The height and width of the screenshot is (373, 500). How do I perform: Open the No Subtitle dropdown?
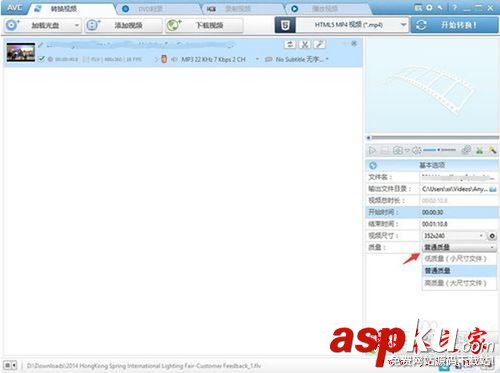(327, 59)
